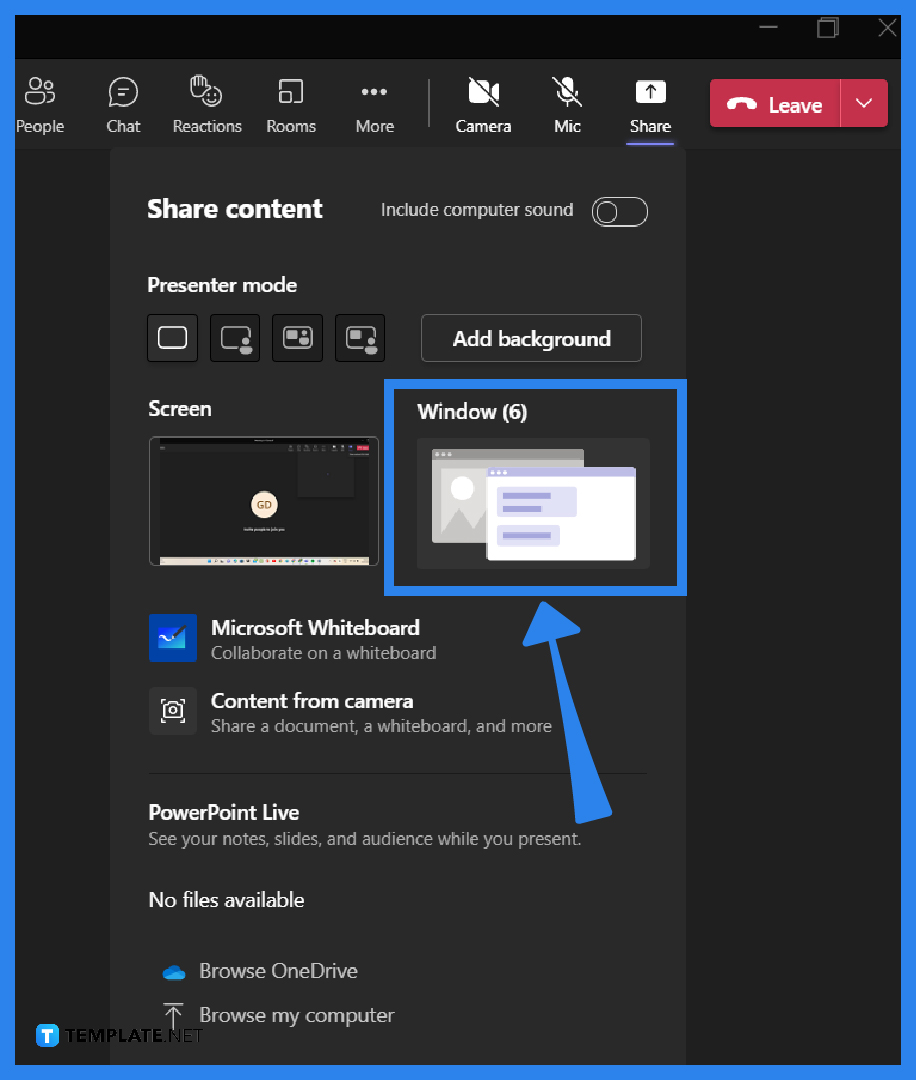Open the People panel

(x=39, y=103)
